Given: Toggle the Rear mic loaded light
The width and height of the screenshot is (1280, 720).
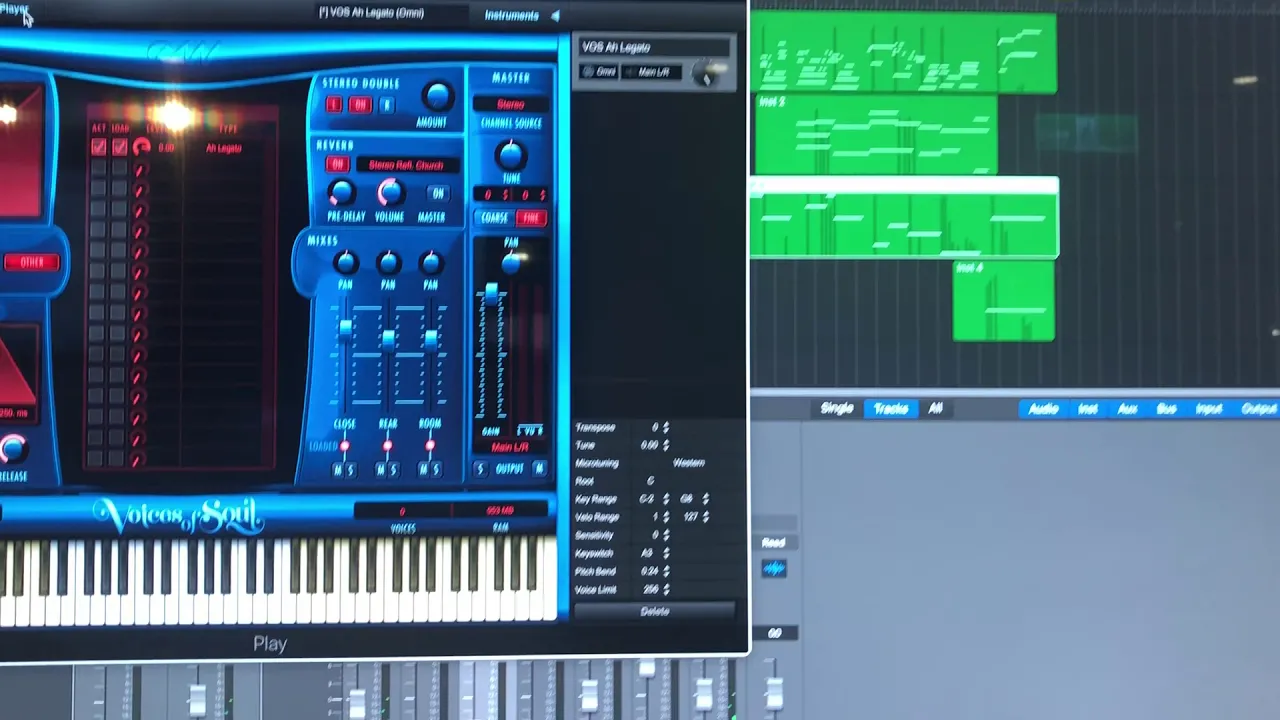Looking at the screenshot, I should 387,446.
